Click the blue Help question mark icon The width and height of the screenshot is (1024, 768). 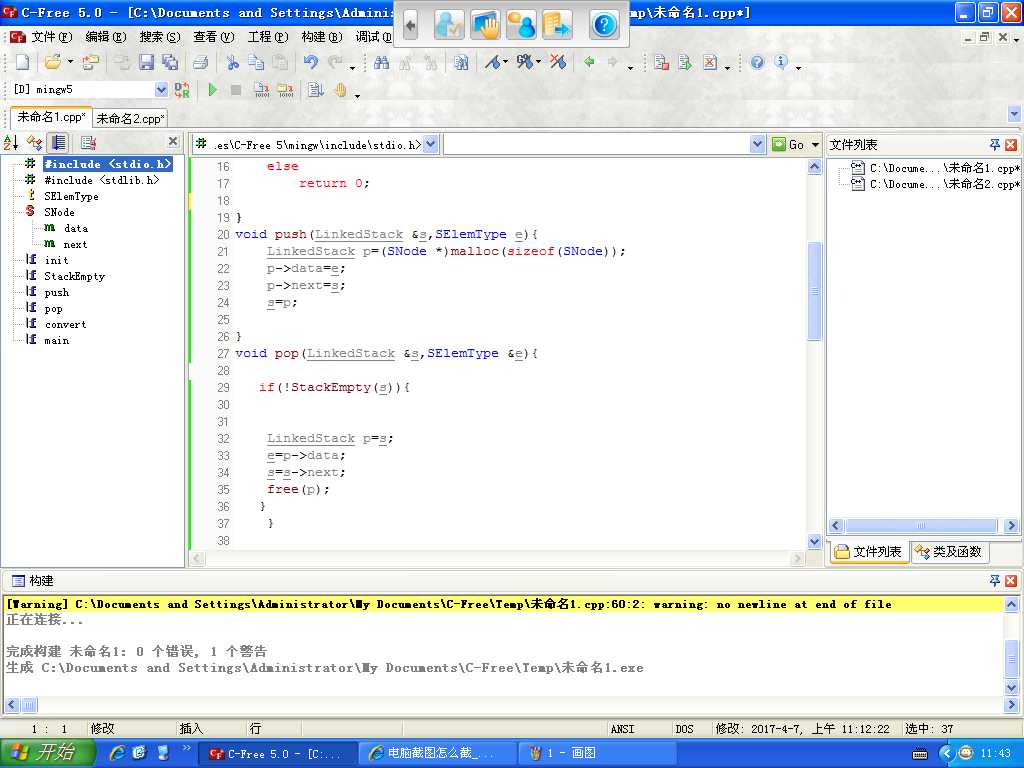pyautogui.click(x=757, y=62)
